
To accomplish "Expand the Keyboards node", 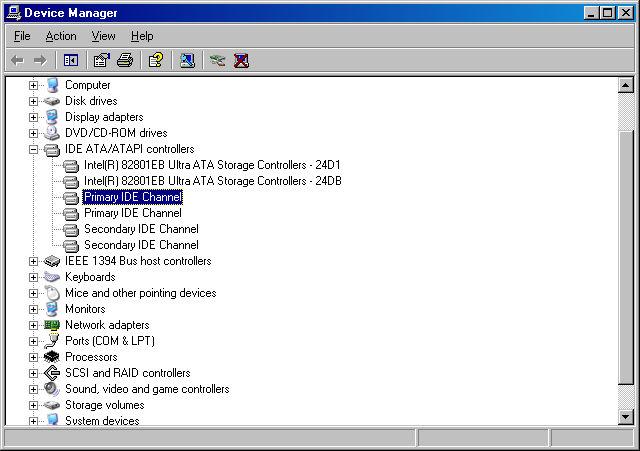I will click(x=33, y=277).
